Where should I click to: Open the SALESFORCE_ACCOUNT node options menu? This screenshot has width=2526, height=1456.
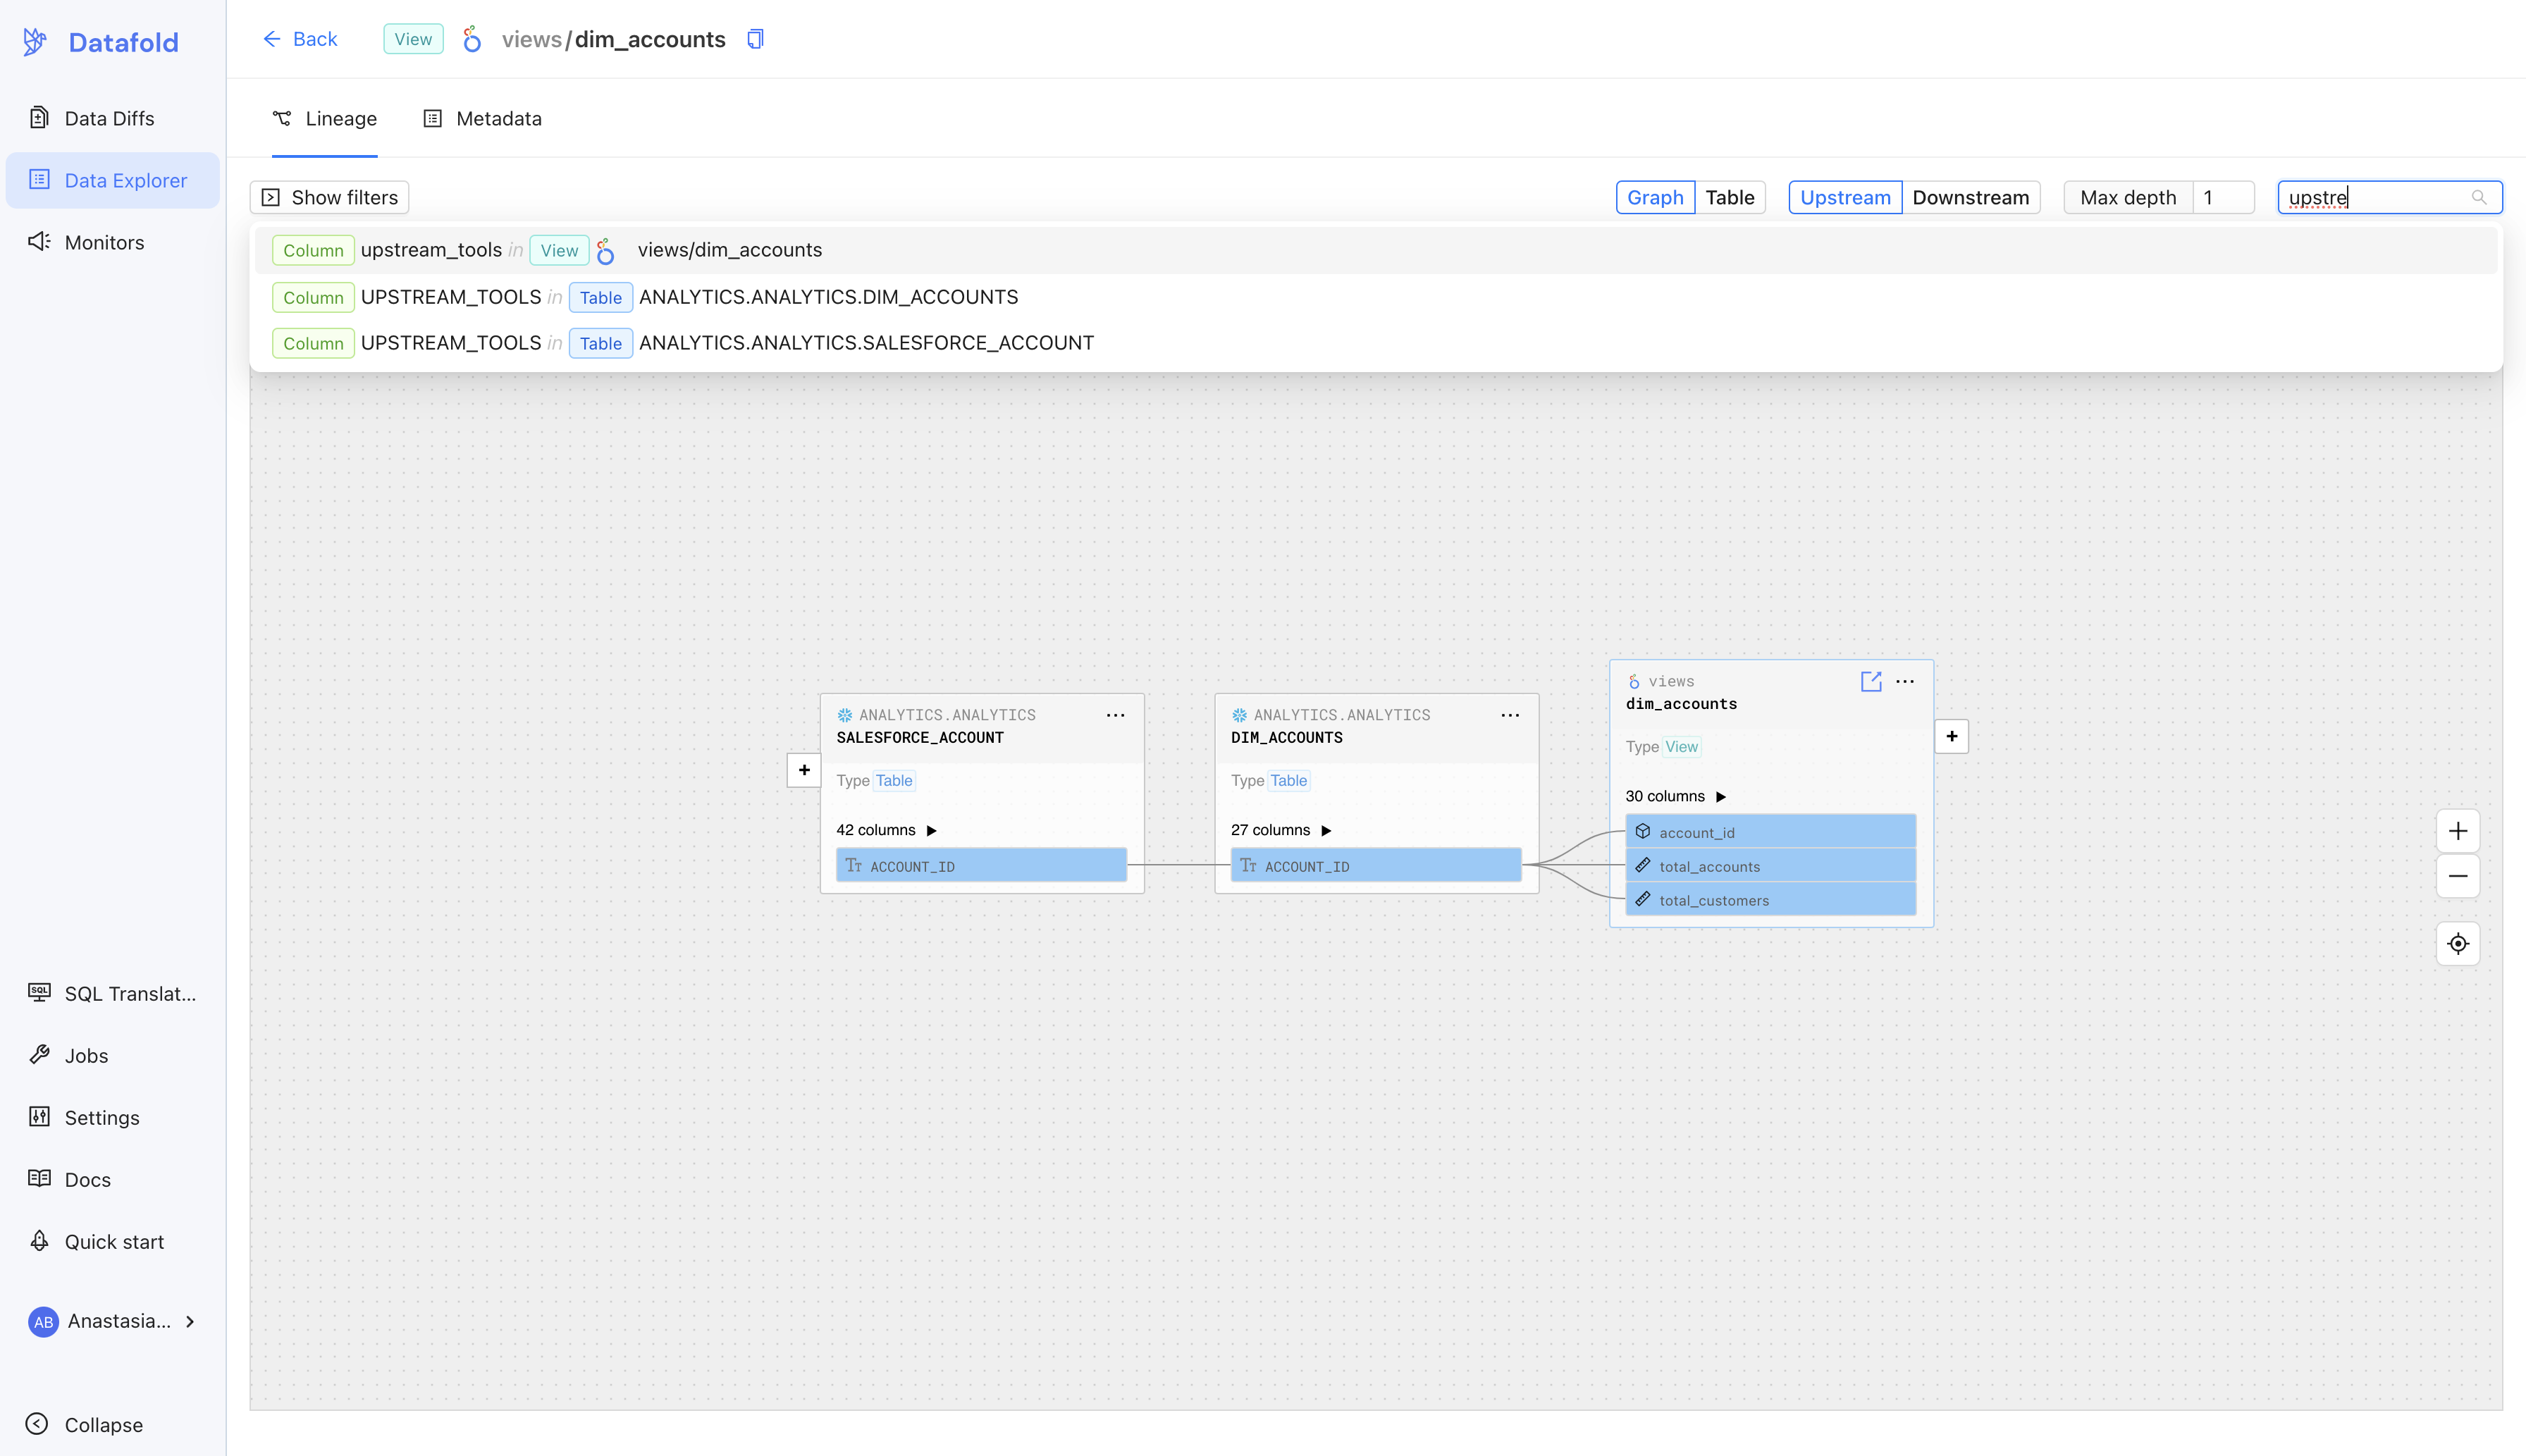pyautogui.click(x=1115, y=715)
